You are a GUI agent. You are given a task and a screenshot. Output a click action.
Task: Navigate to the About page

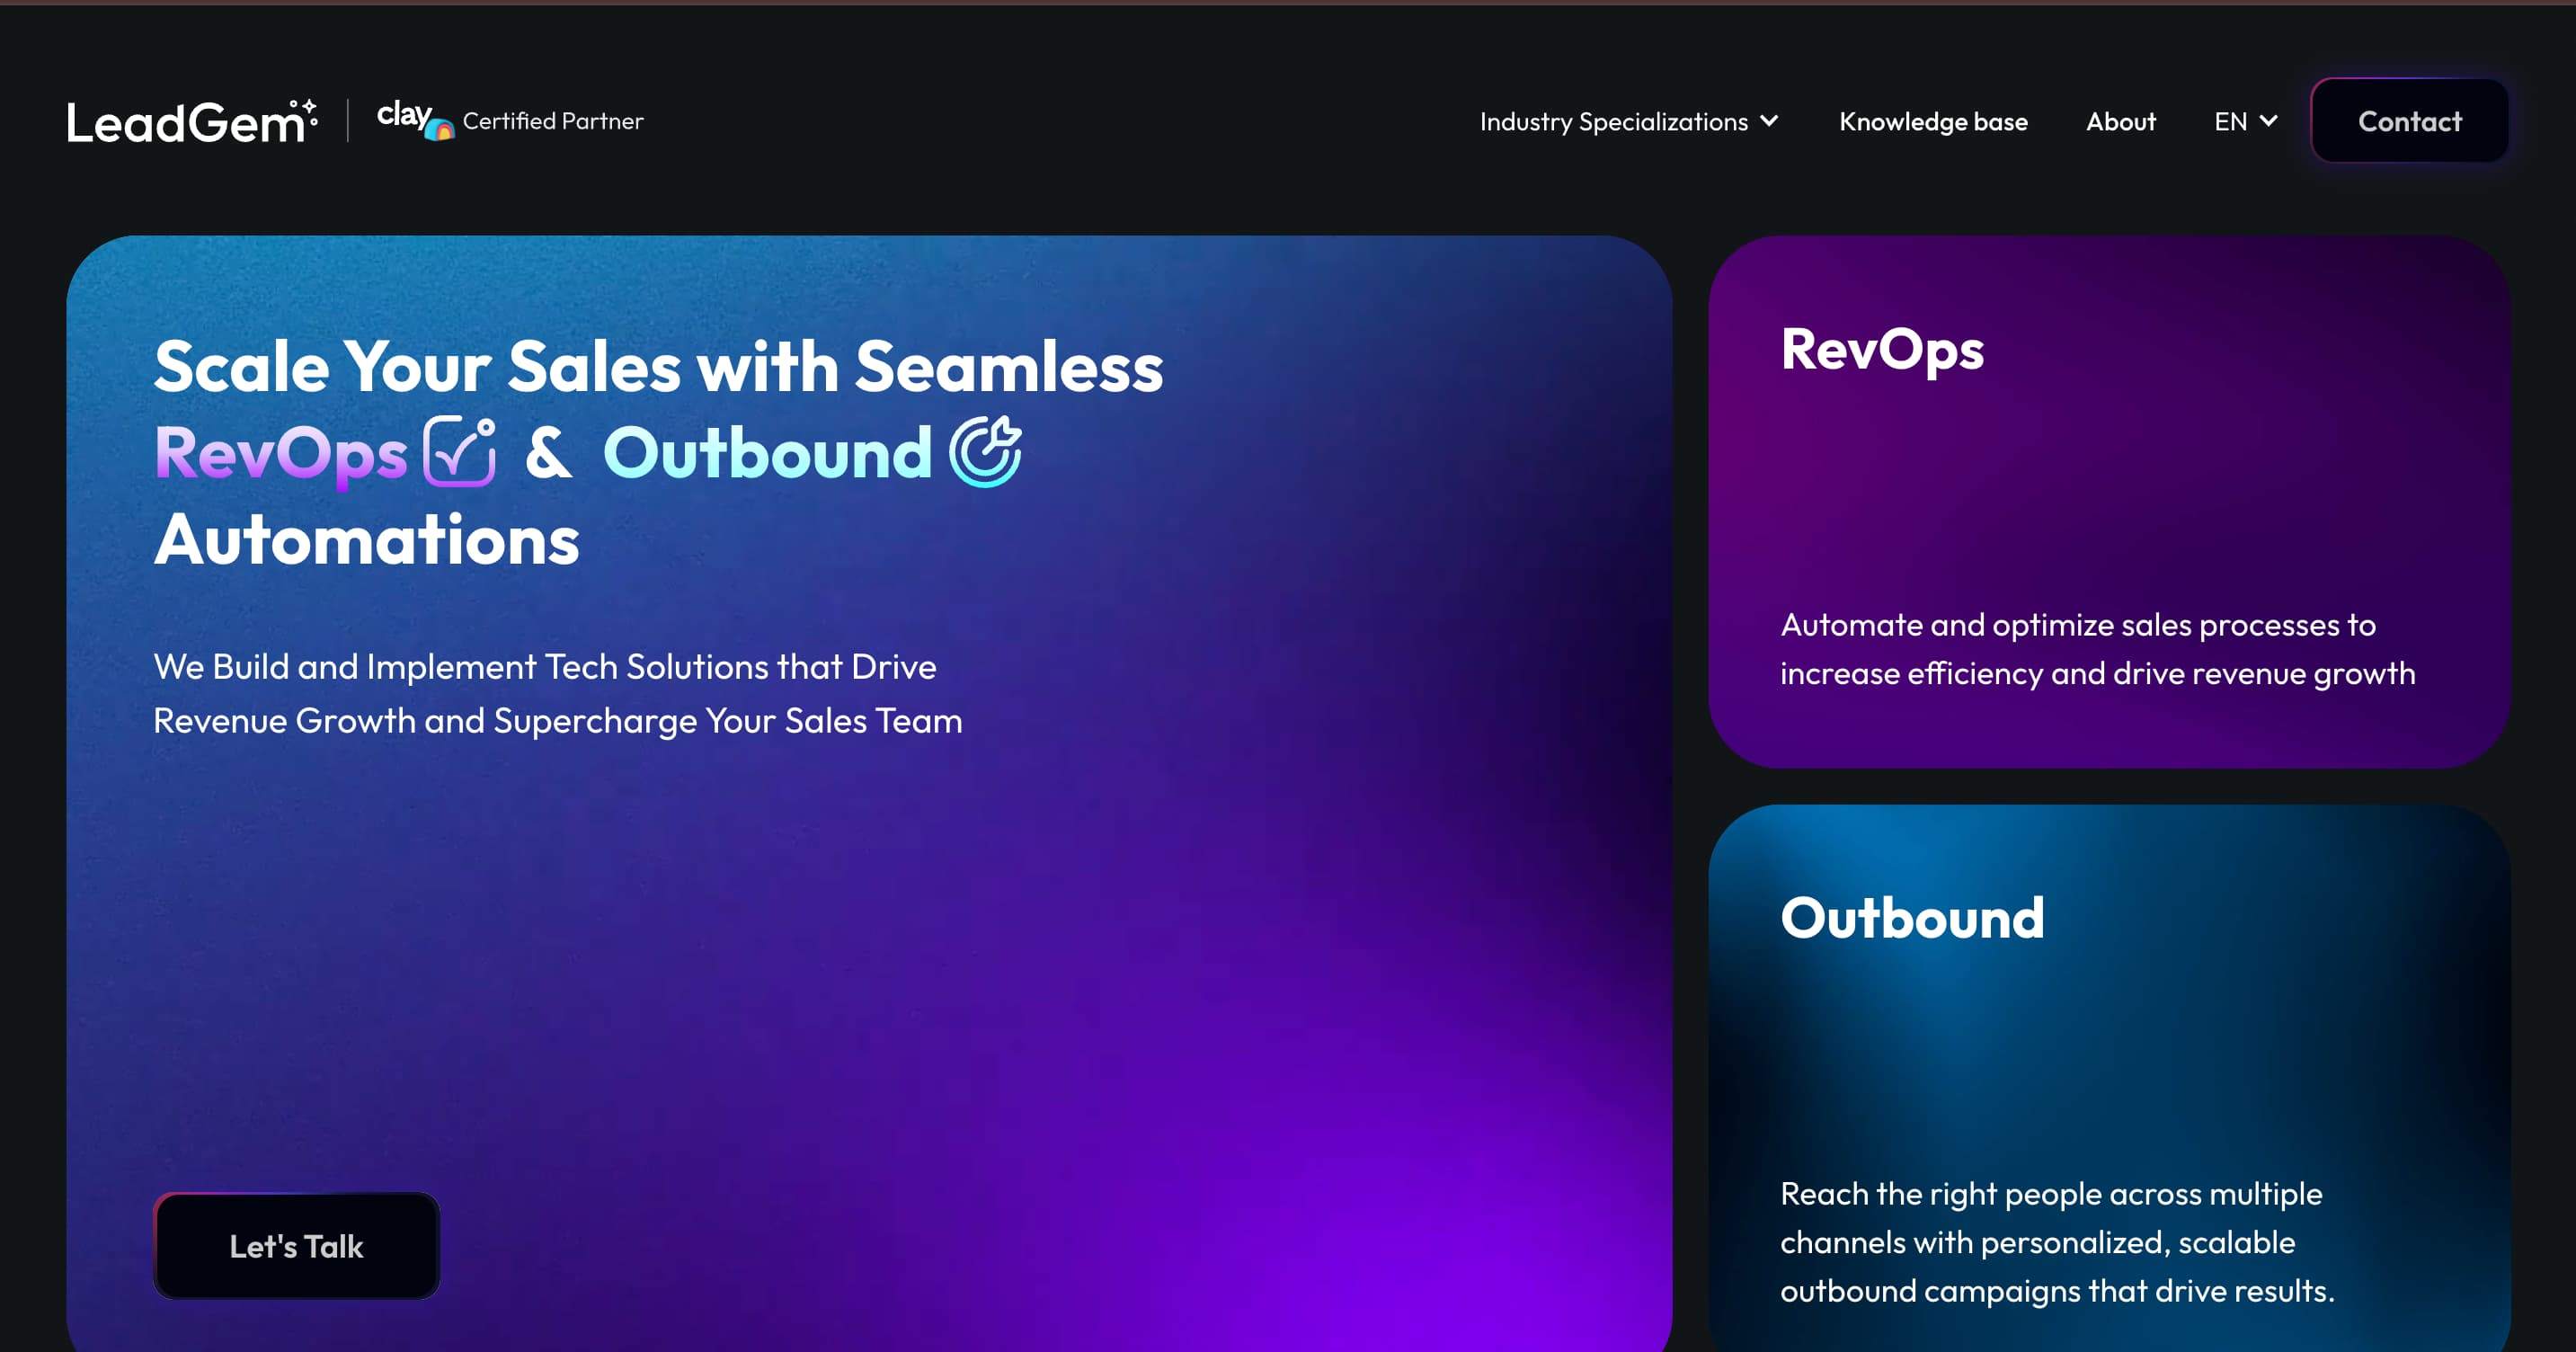pyautogui.click(x=2120, y=121)
